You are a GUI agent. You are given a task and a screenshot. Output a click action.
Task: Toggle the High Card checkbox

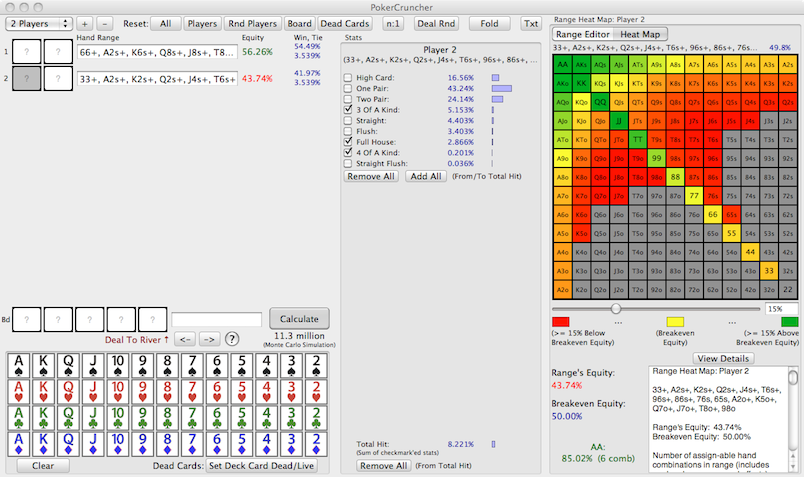pyautogui.click(x=348, y=77)
